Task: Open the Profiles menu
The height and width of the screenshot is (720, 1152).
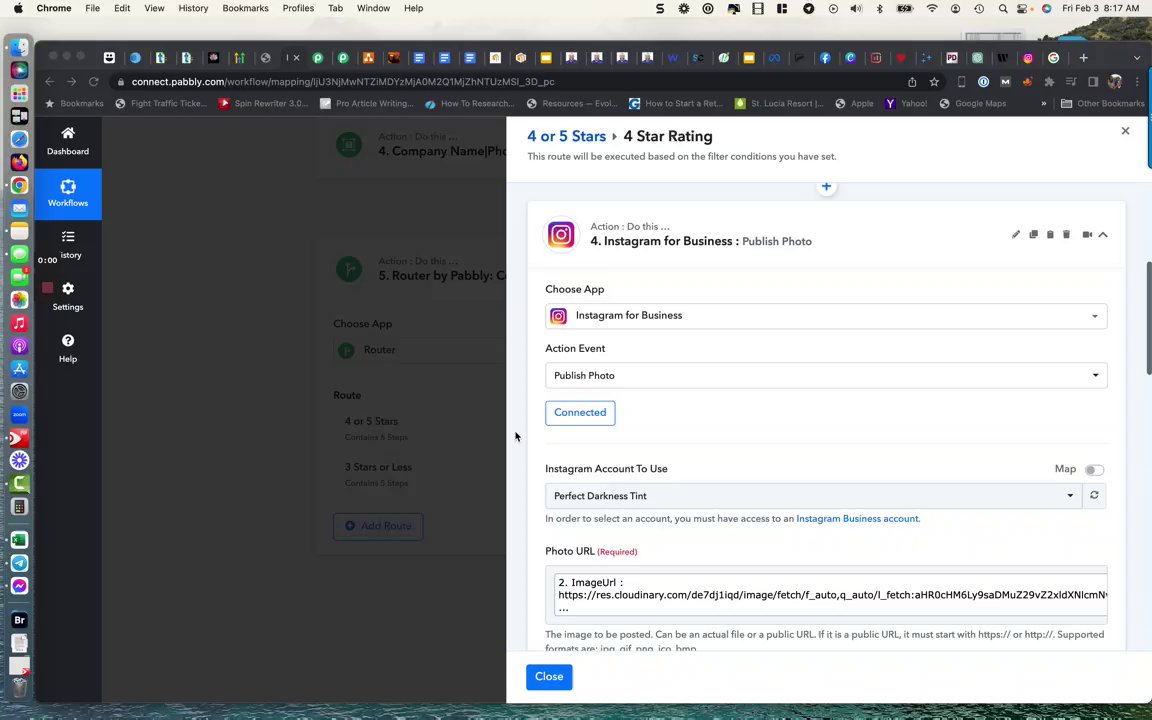Action: [x=298, y=8]
